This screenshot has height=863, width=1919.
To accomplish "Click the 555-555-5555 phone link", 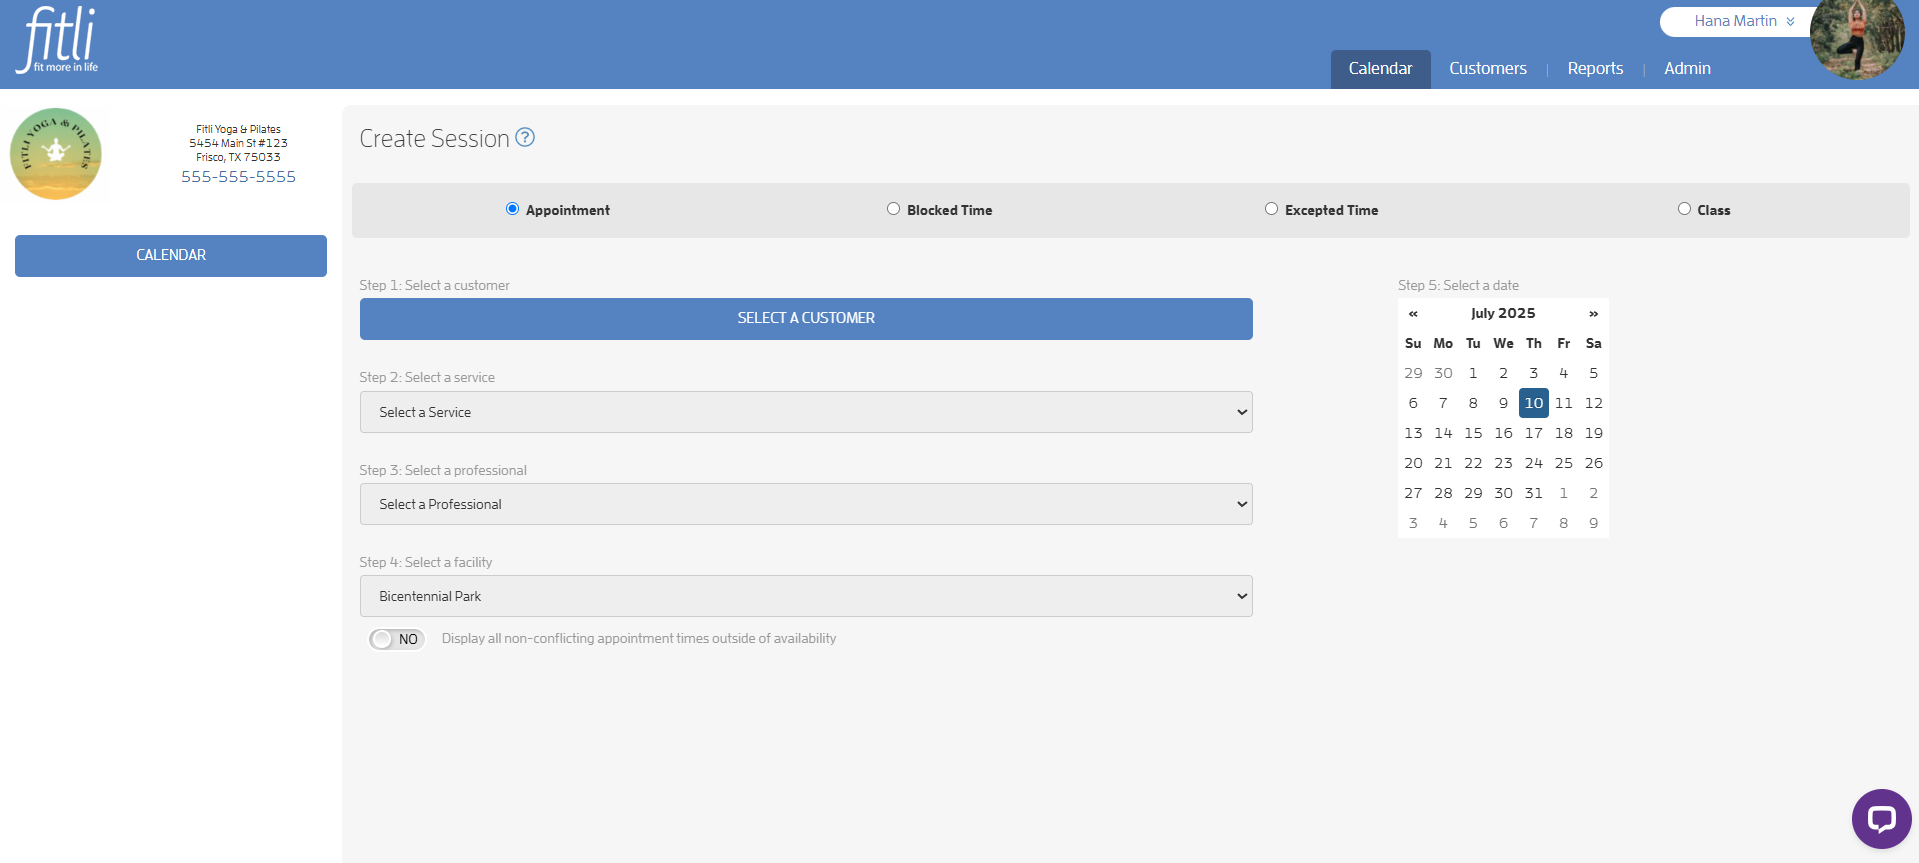I will click(x=238, y=176).
